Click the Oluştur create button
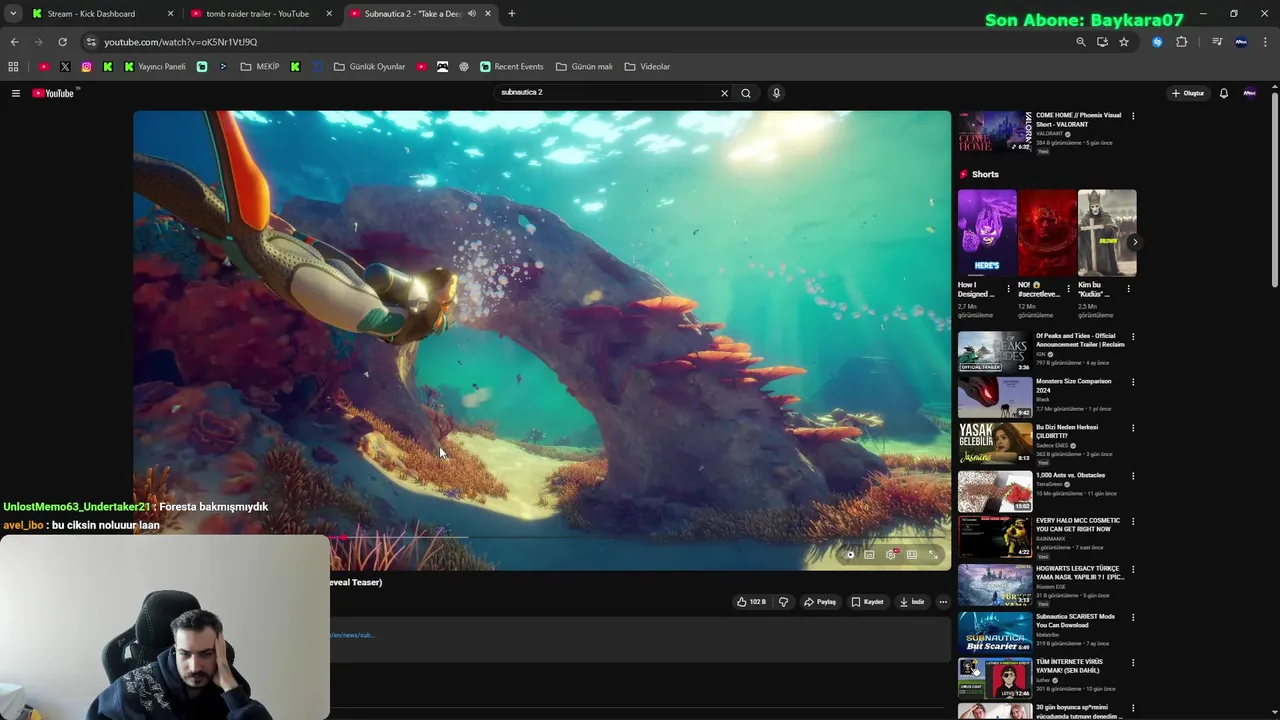 coord(1188,93)
